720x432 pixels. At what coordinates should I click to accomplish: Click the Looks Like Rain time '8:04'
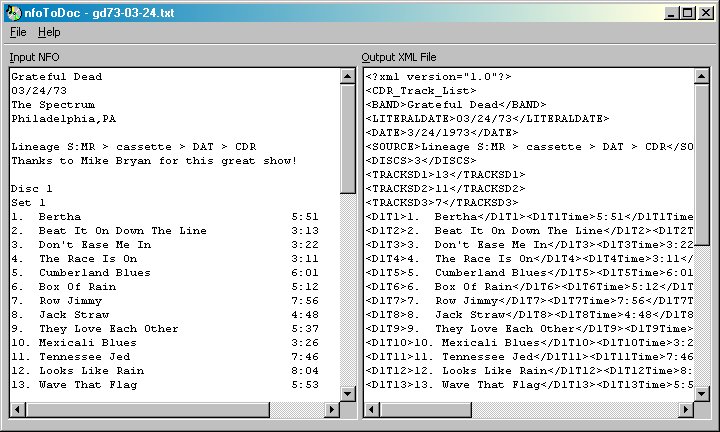point(305,370)
